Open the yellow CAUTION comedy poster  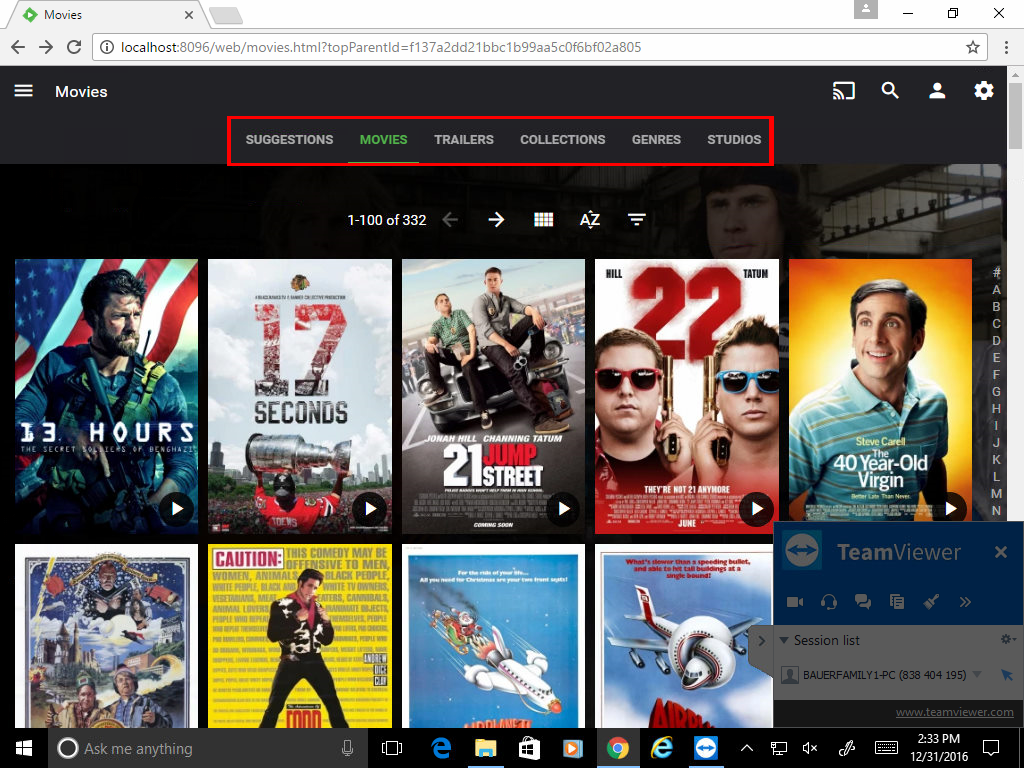pos(300,635)
